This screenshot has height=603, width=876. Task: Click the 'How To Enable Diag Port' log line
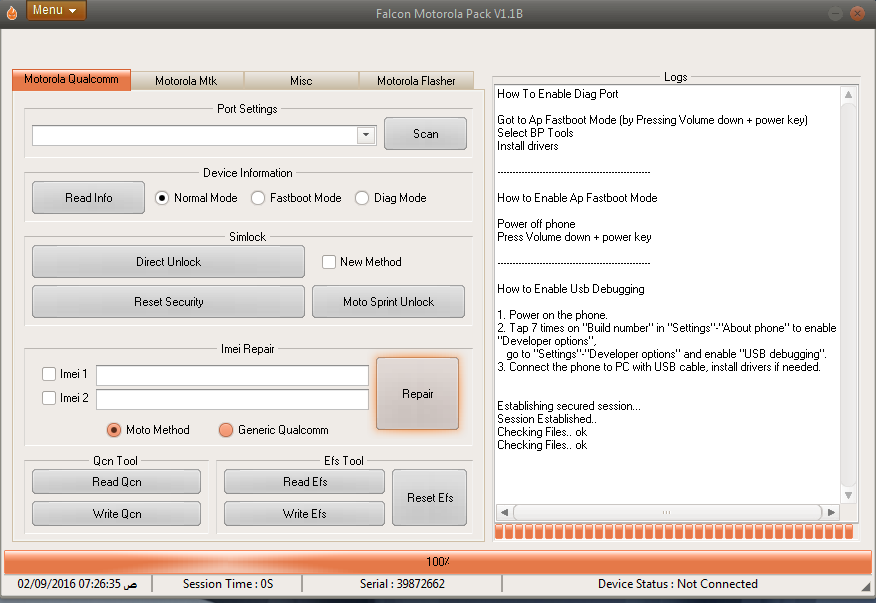pyautogui.click(x=558, y=94)
